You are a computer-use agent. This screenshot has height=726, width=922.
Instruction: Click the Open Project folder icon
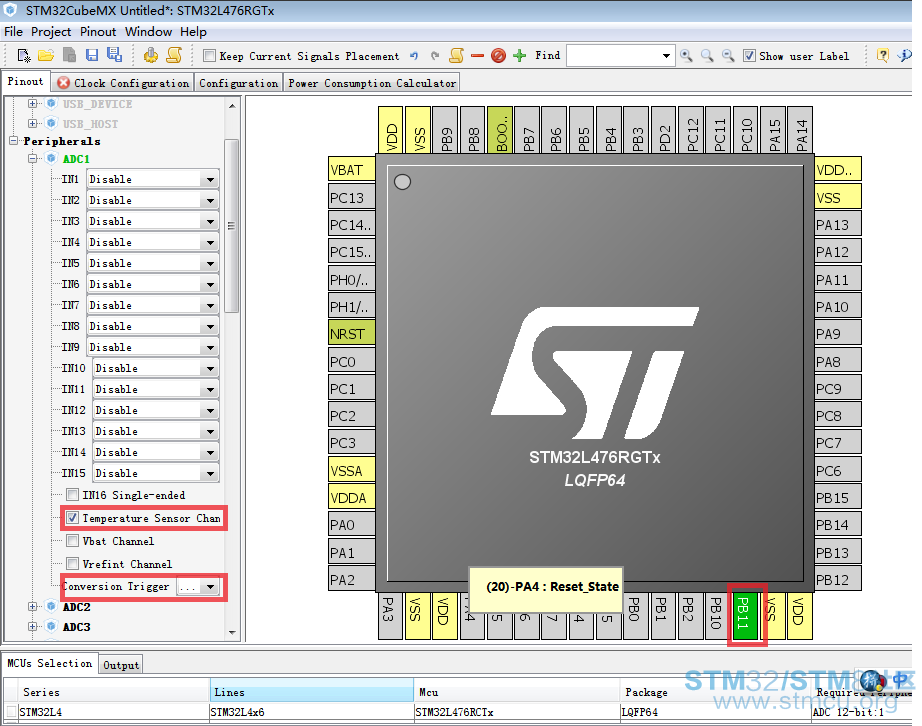[x=46, y=56]
